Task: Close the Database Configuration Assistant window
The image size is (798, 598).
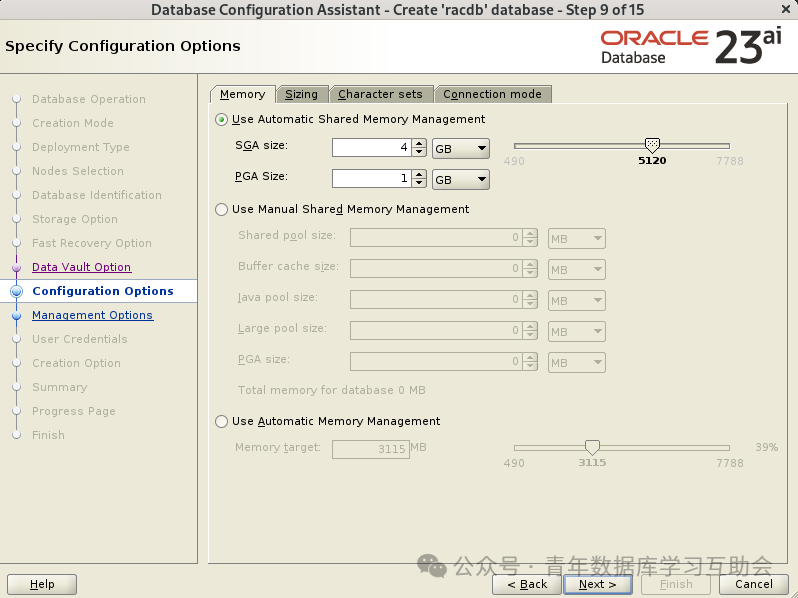Action: (x=786, y=9)
